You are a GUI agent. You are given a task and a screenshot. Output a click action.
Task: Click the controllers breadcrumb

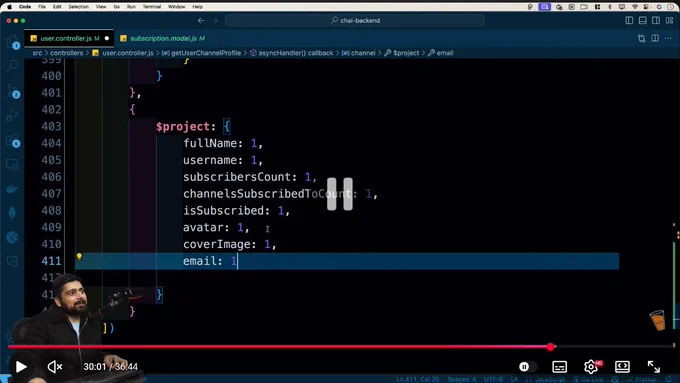pos(66,53)
